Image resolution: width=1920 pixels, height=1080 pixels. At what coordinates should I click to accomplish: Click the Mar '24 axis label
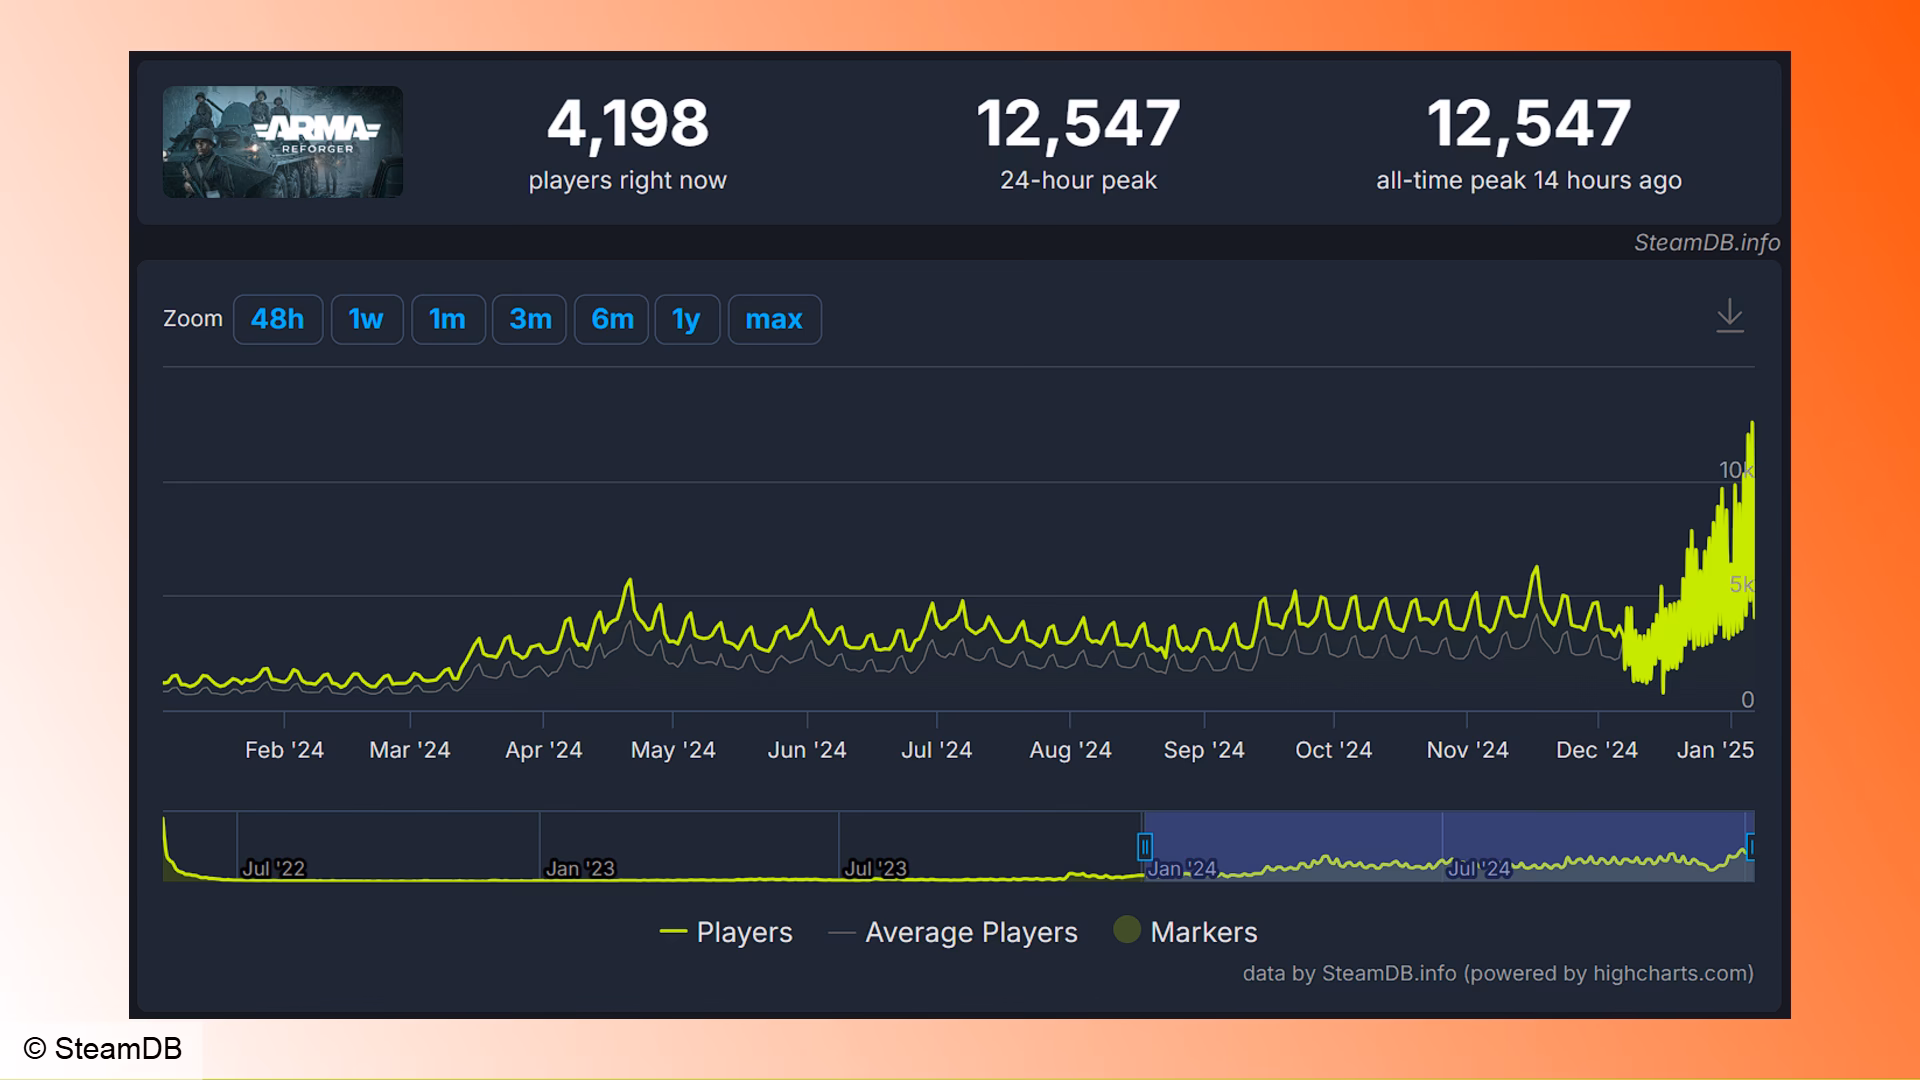(410, 750)
